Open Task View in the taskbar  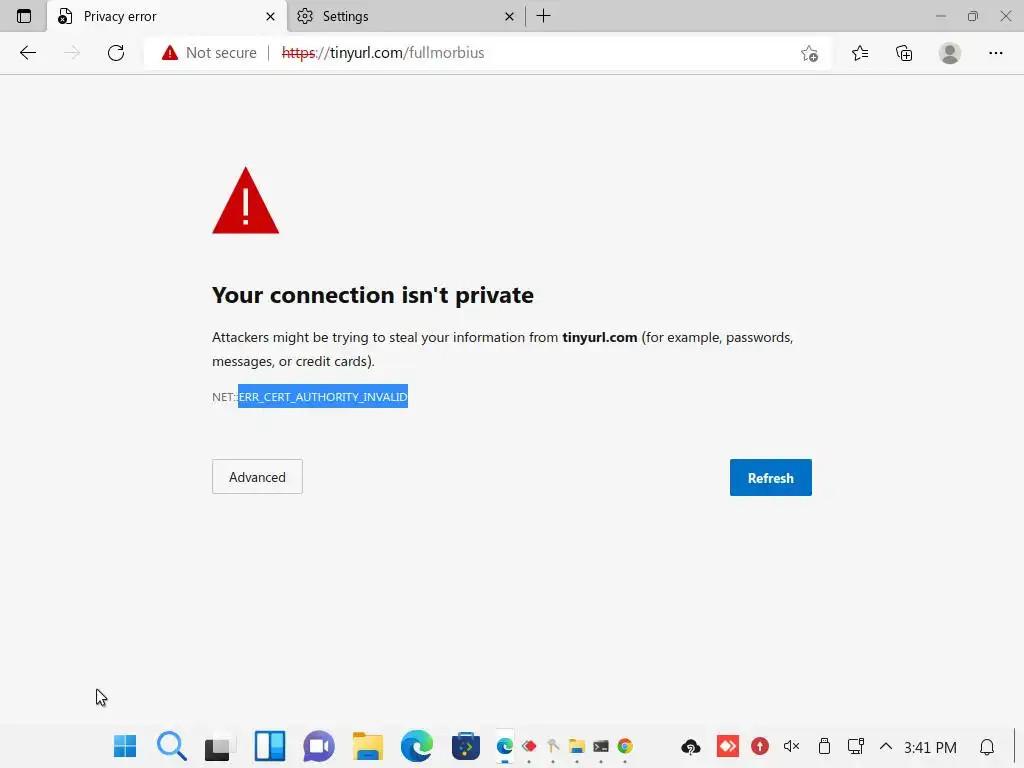click(x=218, y=747)
